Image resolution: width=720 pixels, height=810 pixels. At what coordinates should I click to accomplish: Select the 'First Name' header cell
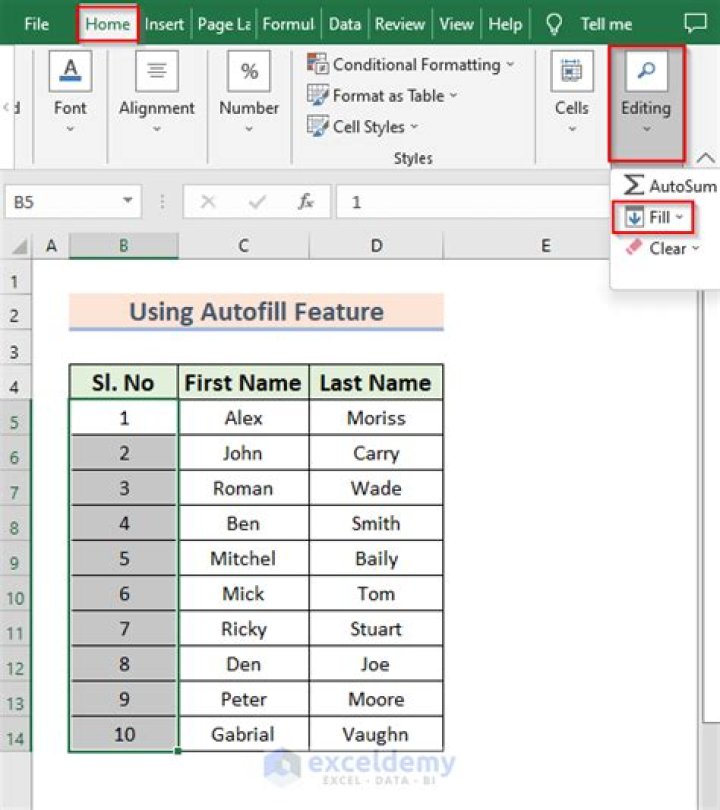243,382
